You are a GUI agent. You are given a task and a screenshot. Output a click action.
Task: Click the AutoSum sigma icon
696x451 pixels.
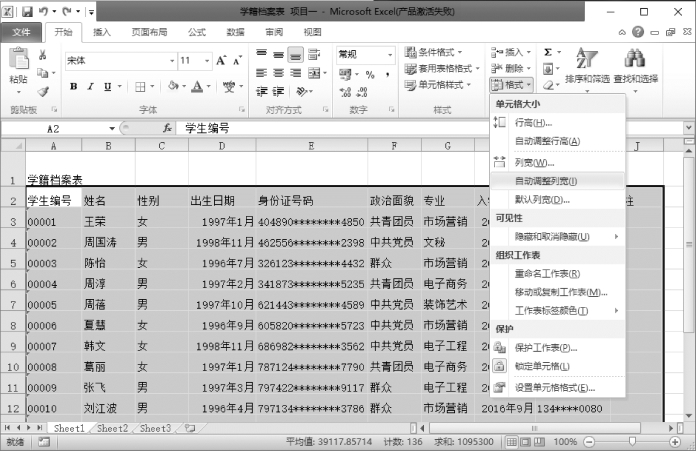pyautogui.click(x=548, y=51)
